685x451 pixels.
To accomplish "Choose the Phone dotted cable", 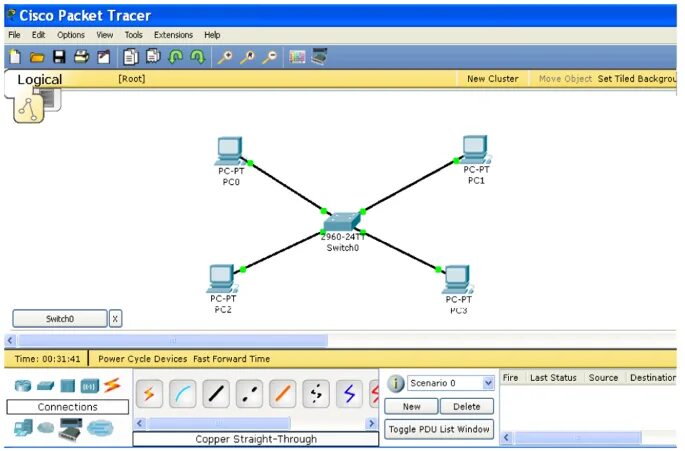I will click(x=316, y=394).
